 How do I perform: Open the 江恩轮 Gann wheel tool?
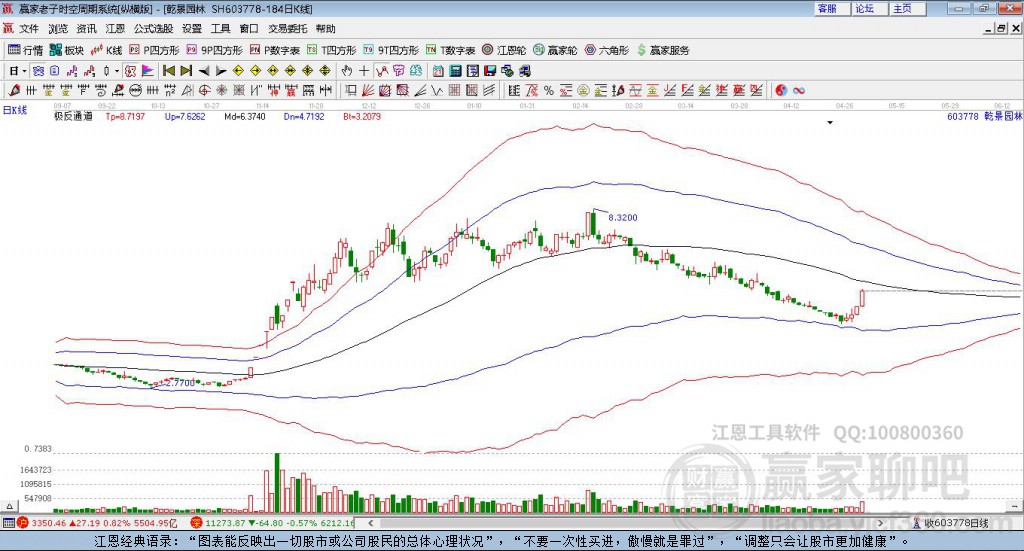tap(504, 50)
